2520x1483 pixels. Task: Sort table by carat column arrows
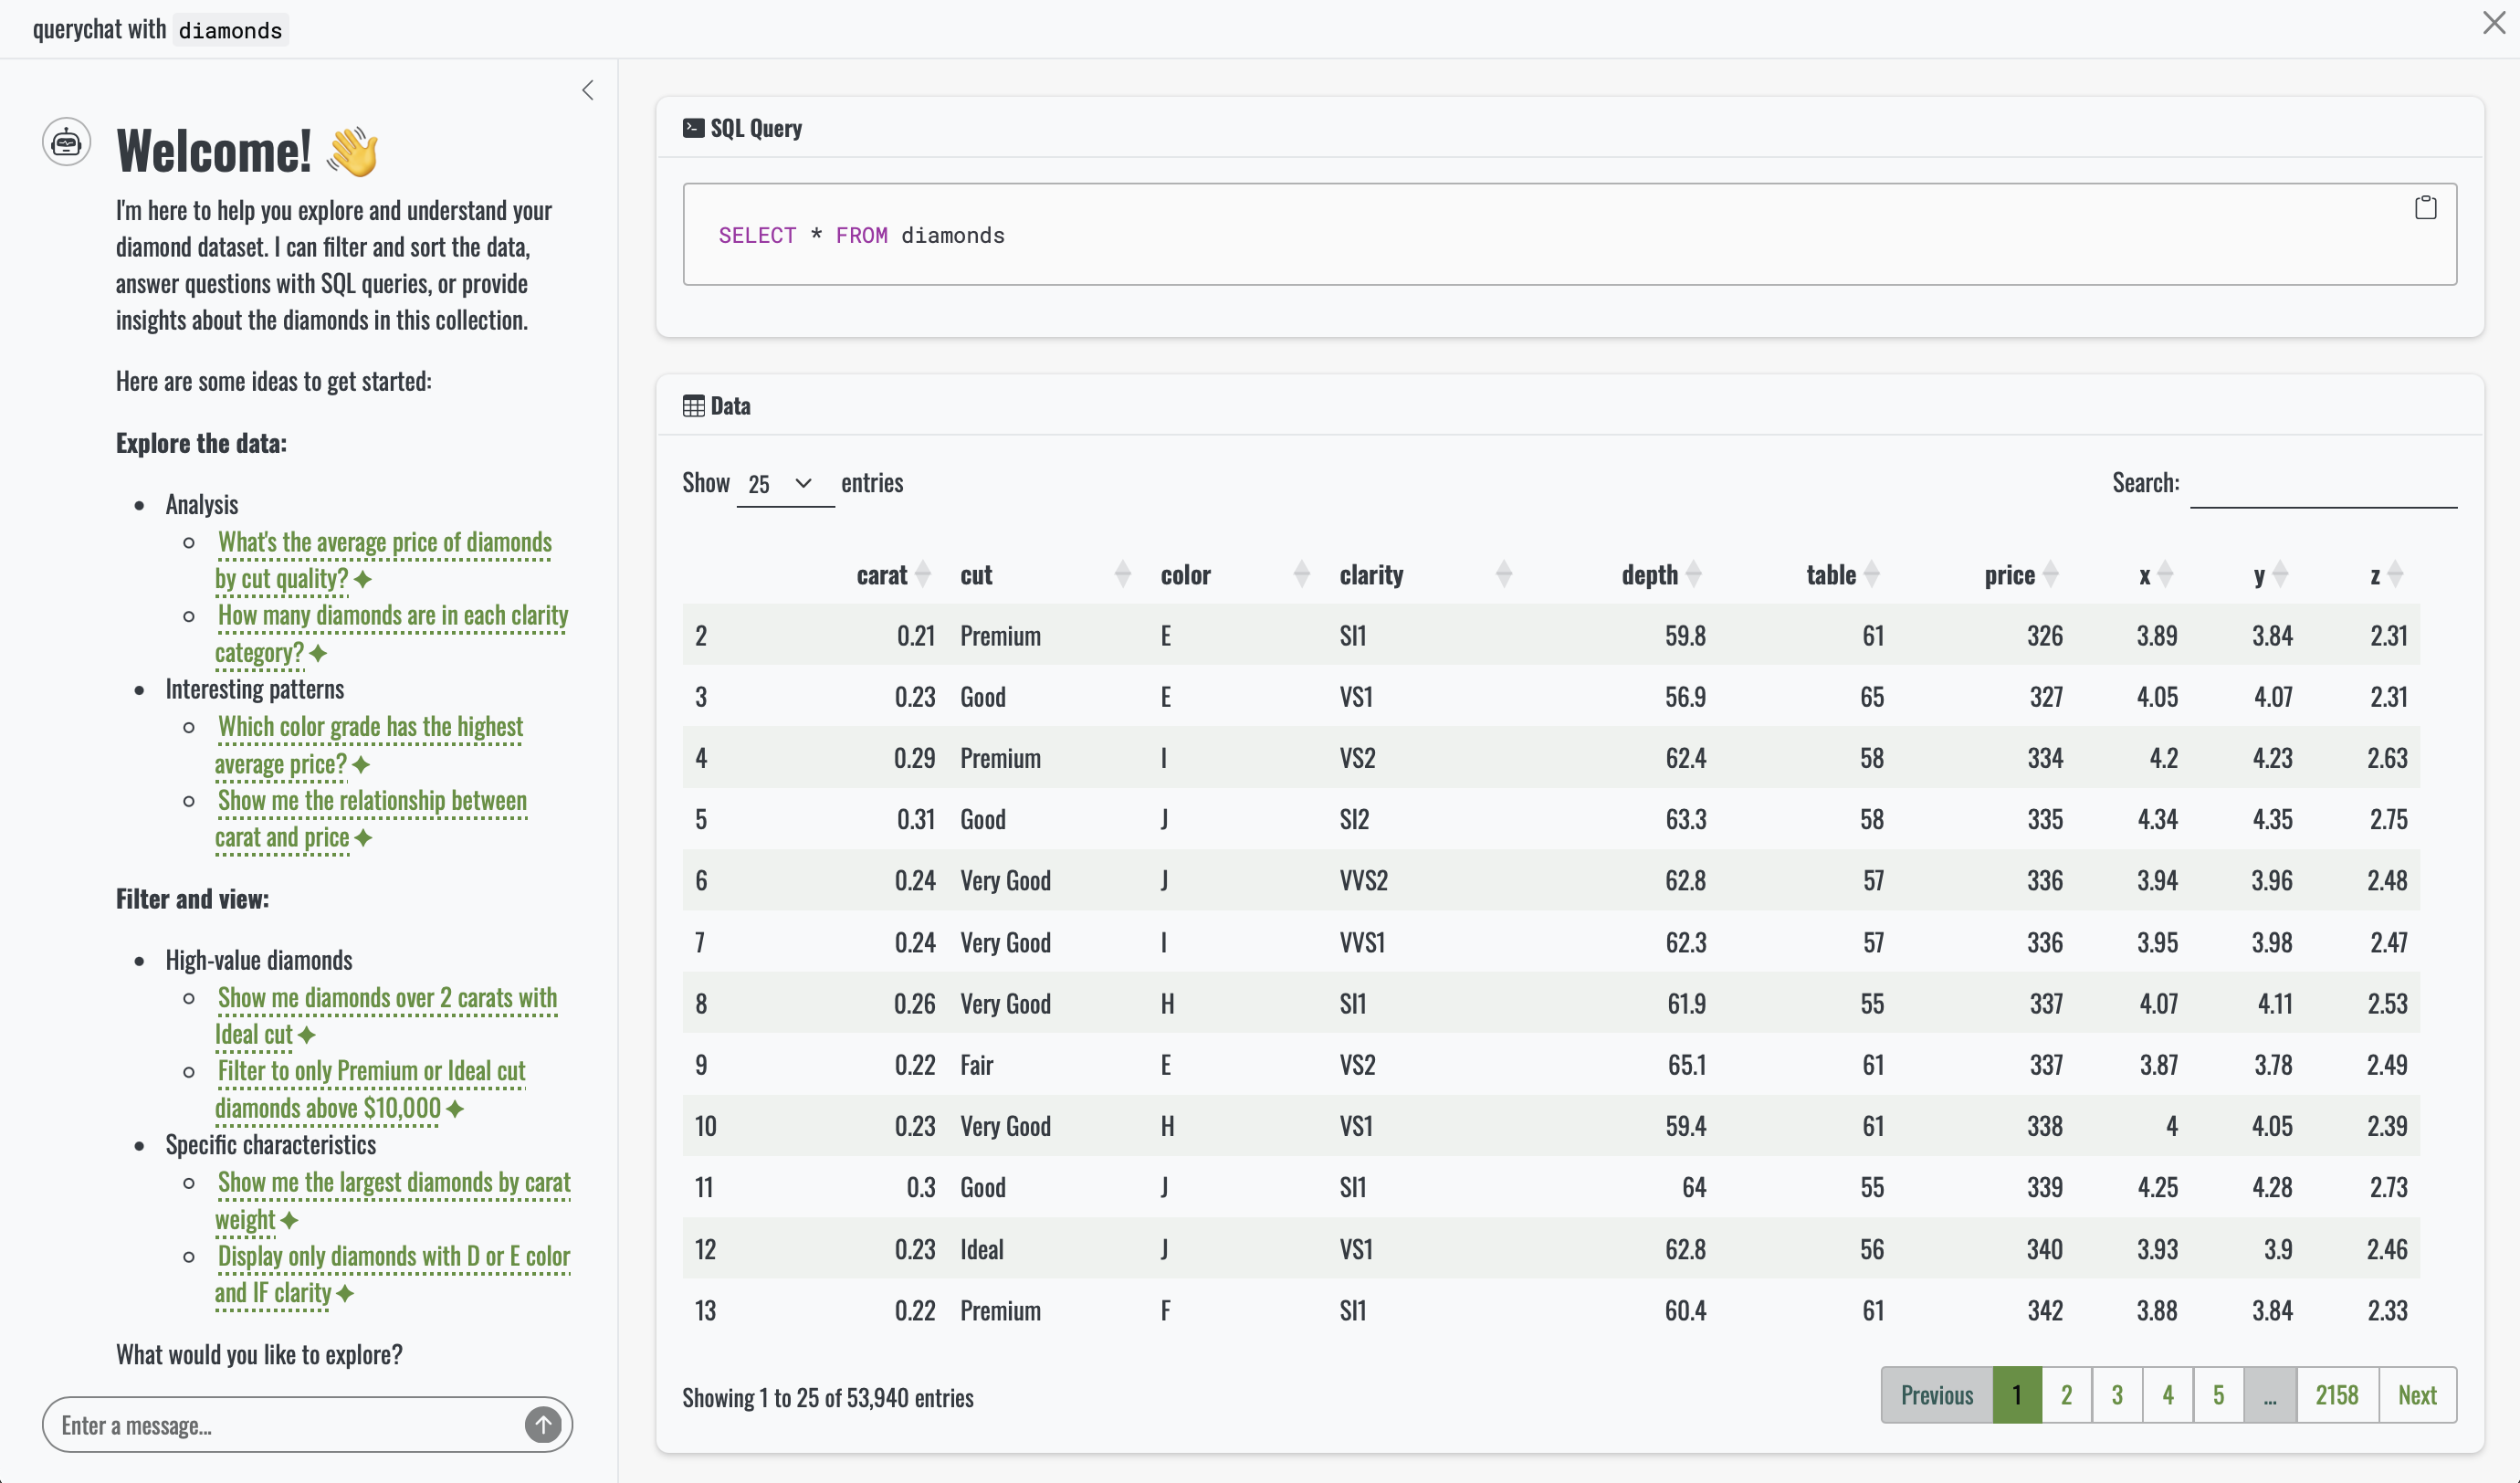[923, 575]
